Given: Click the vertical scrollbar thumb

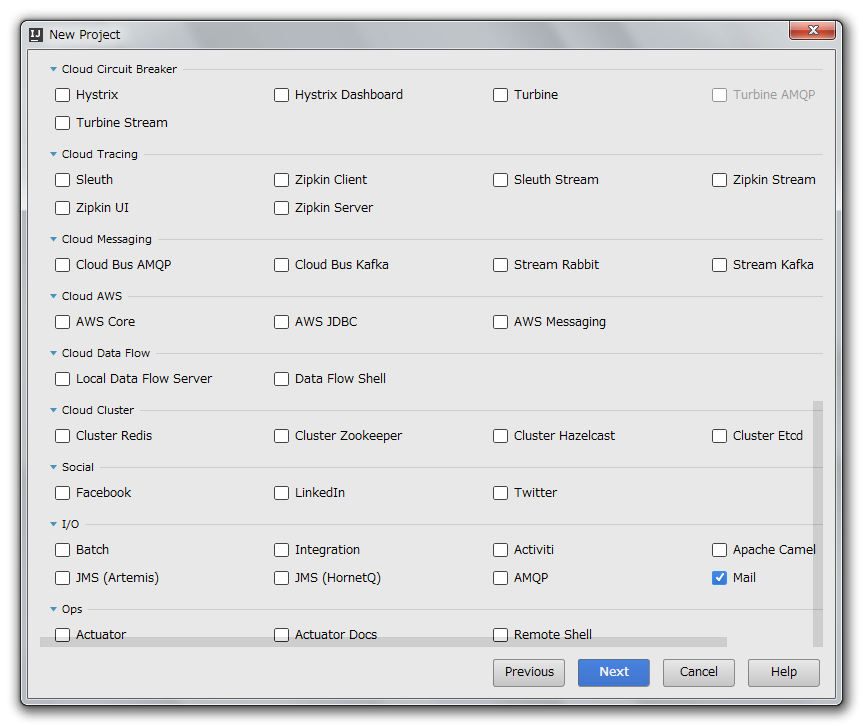Looking at the screenshot, I should [818, 523].
